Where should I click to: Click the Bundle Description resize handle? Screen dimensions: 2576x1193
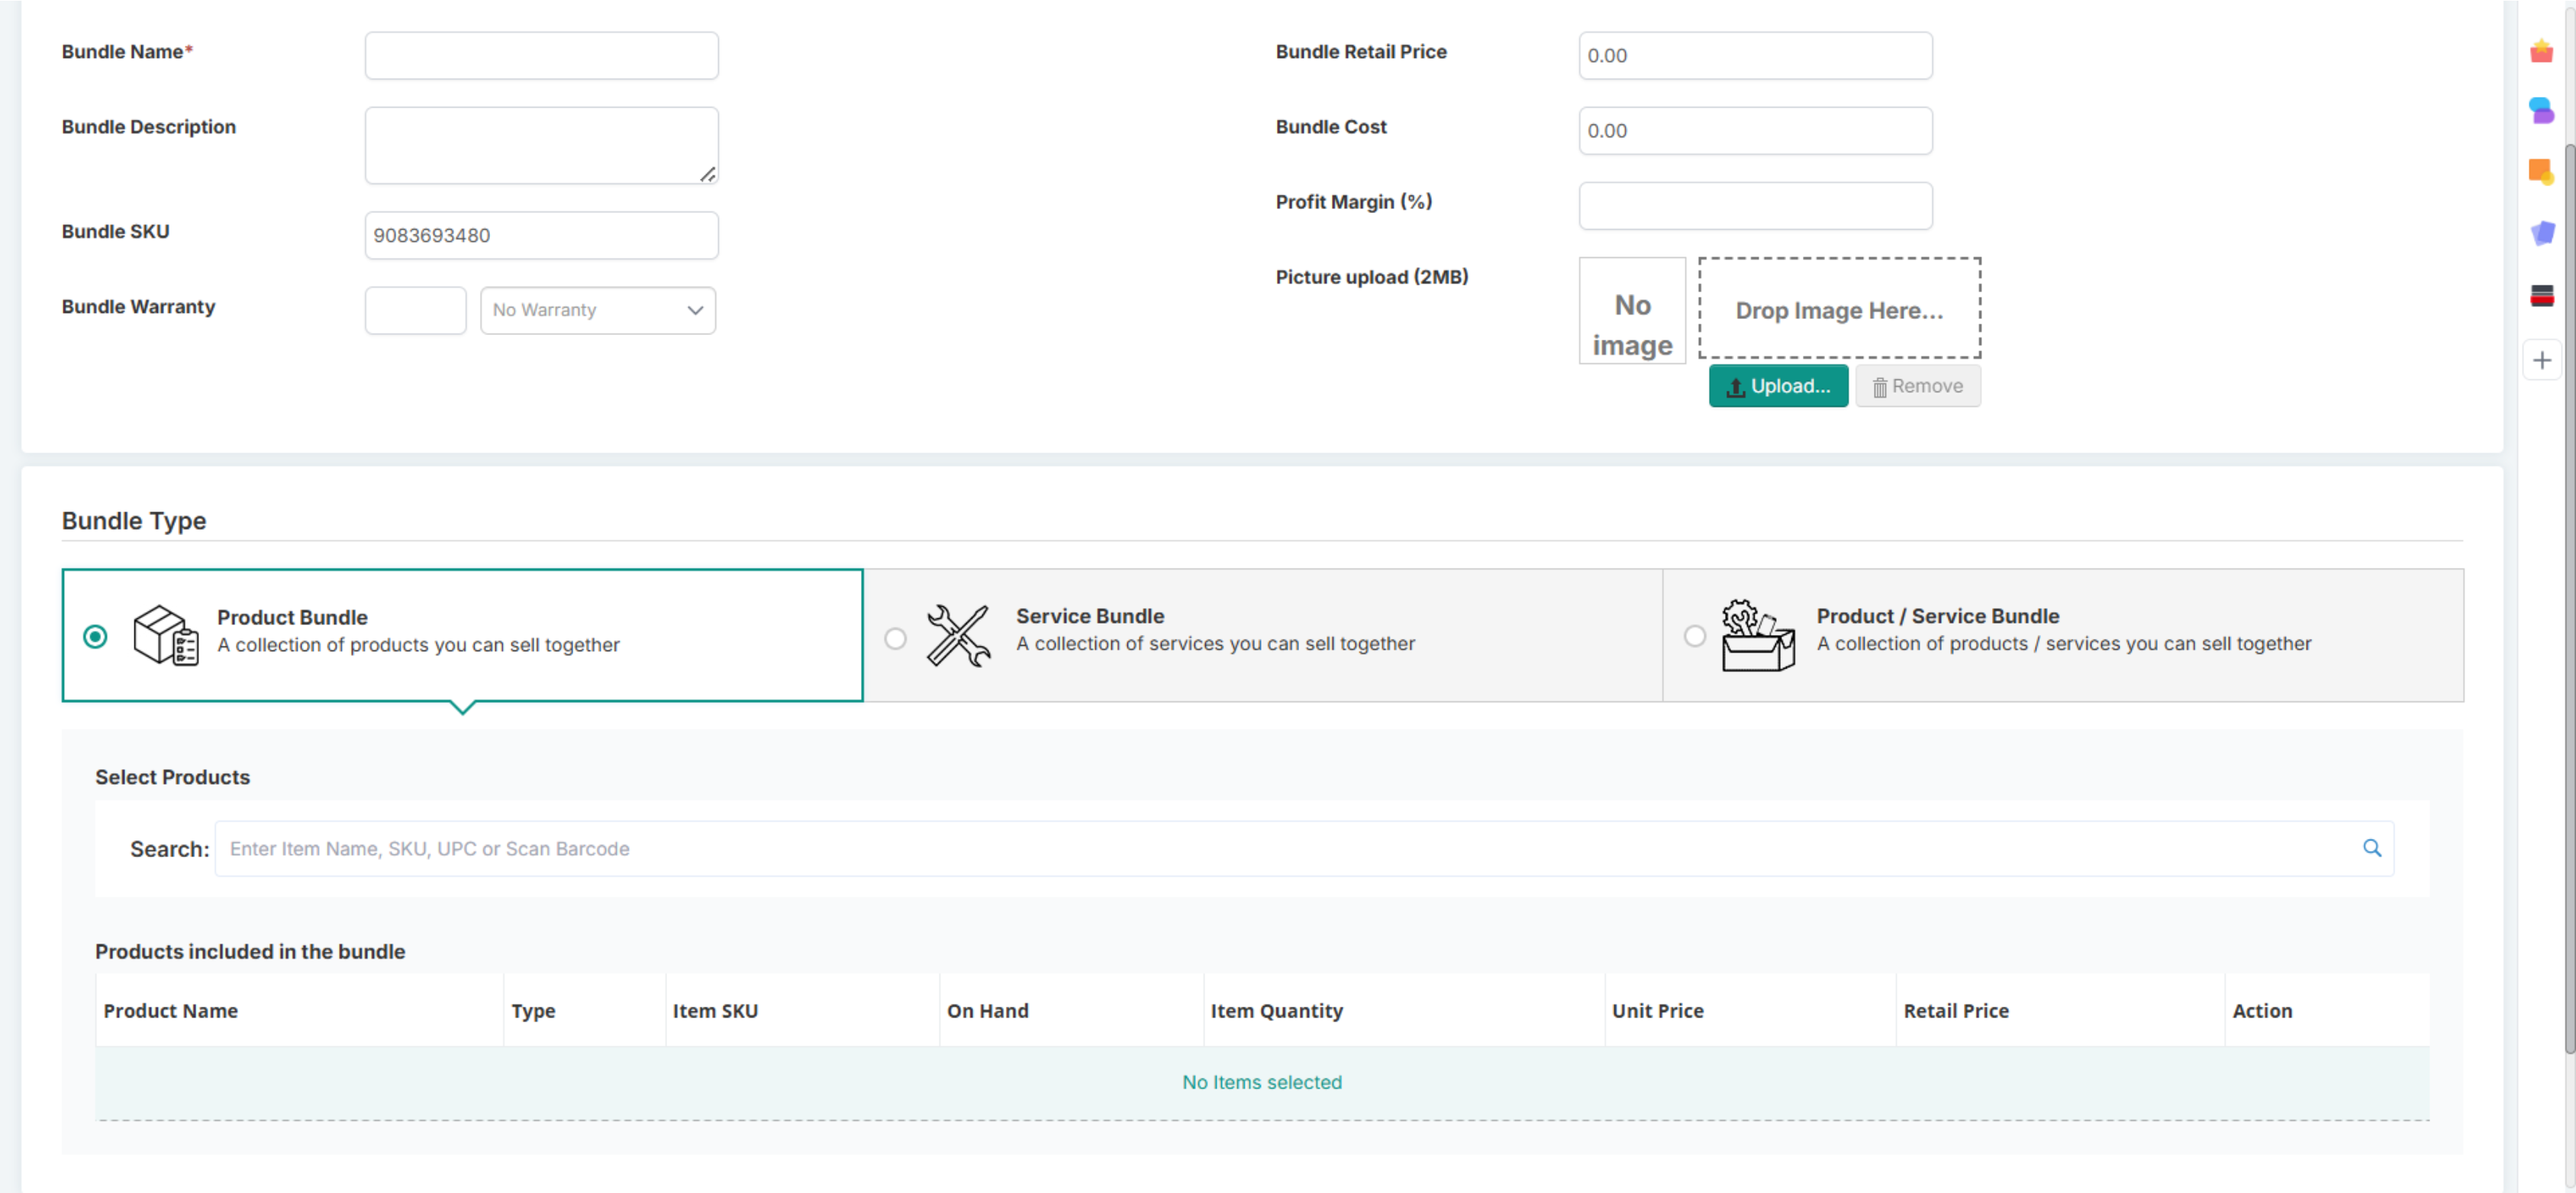pyautogui.click(x=708, y=174)
